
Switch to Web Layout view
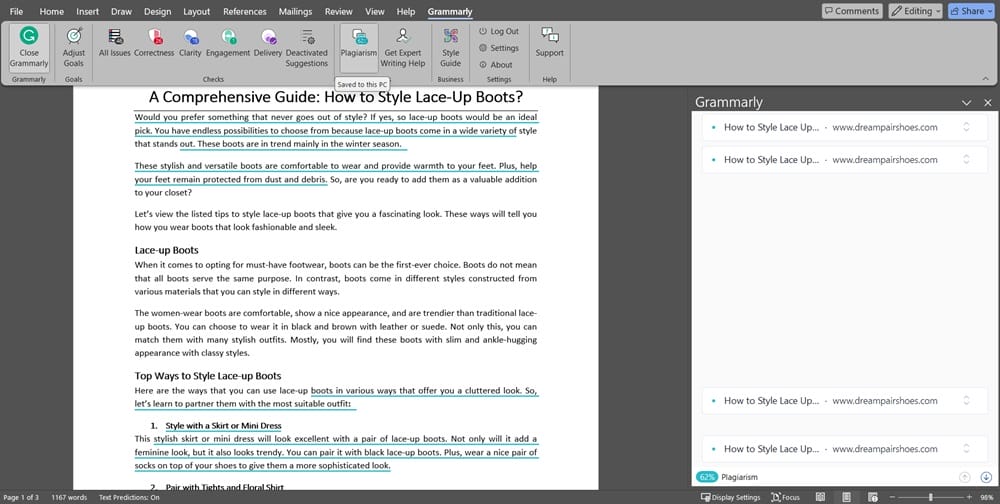point(872,497)
